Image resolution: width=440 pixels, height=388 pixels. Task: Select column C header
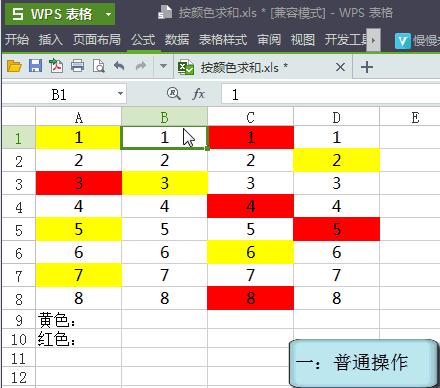point(250,117)
